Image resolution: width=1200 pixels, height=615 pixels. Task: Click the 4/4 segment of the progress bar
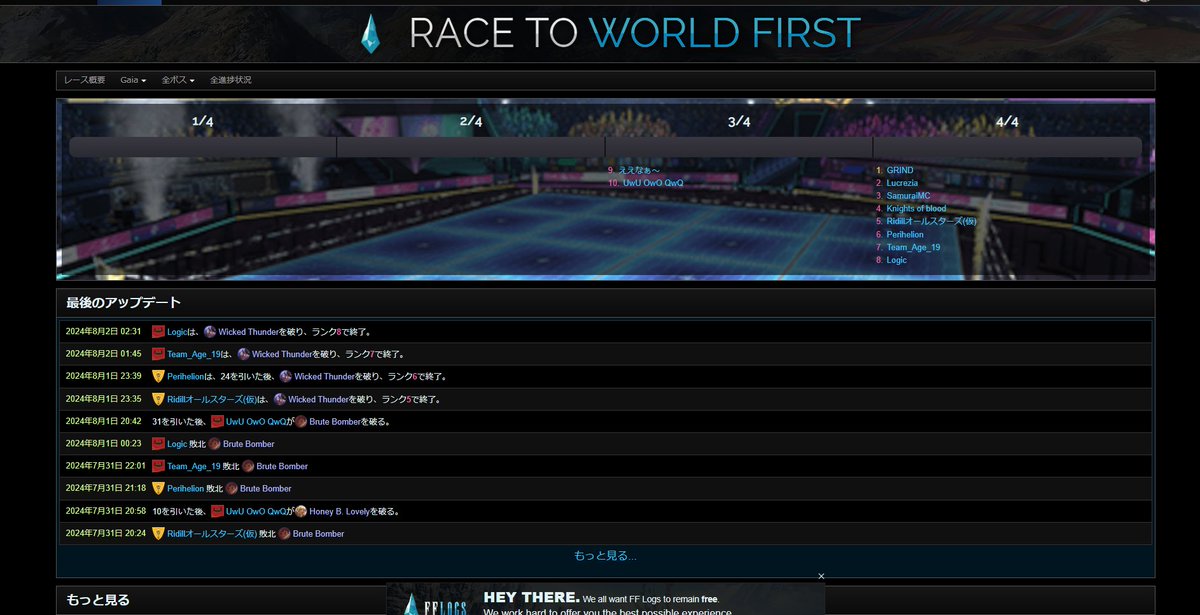tap(1007, 147)
